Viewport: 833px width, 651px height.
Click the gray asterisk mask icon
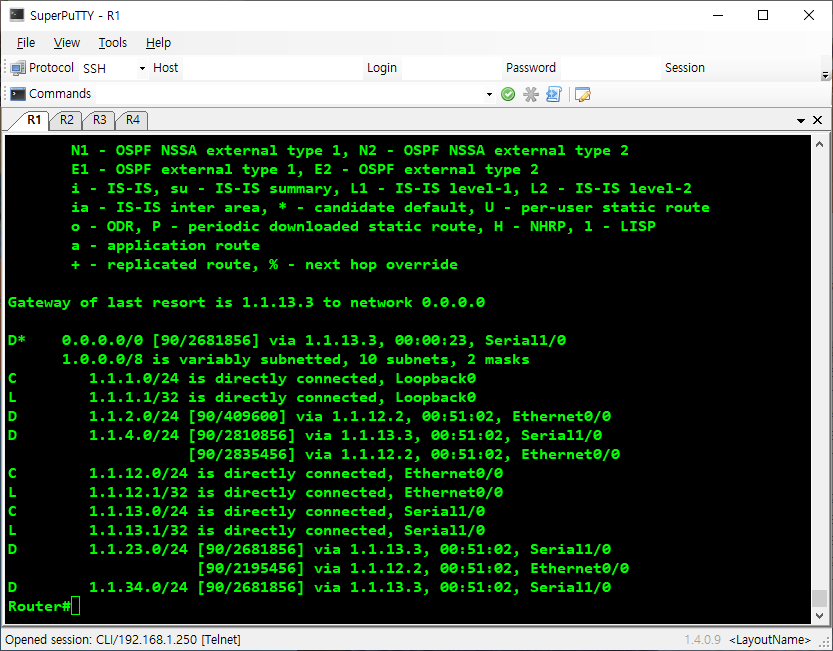click(531, 95)
